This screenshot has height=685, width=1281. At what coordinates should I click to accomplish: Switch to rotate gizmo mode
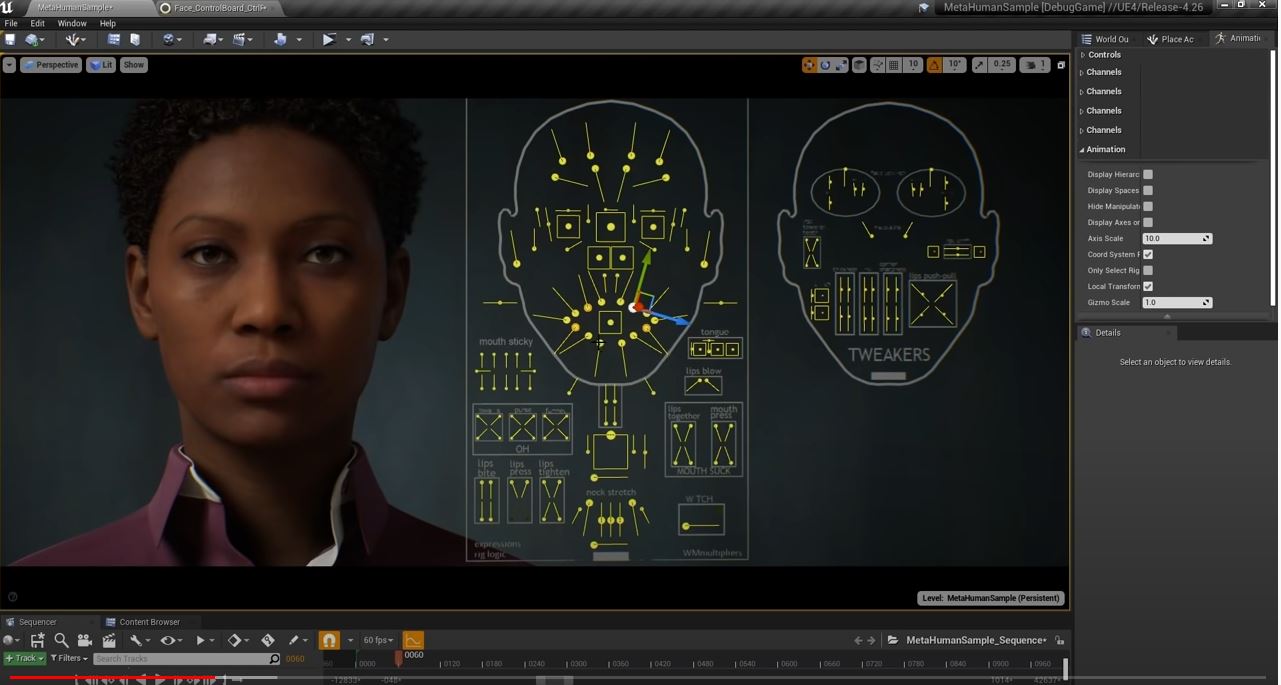point(825,65)
